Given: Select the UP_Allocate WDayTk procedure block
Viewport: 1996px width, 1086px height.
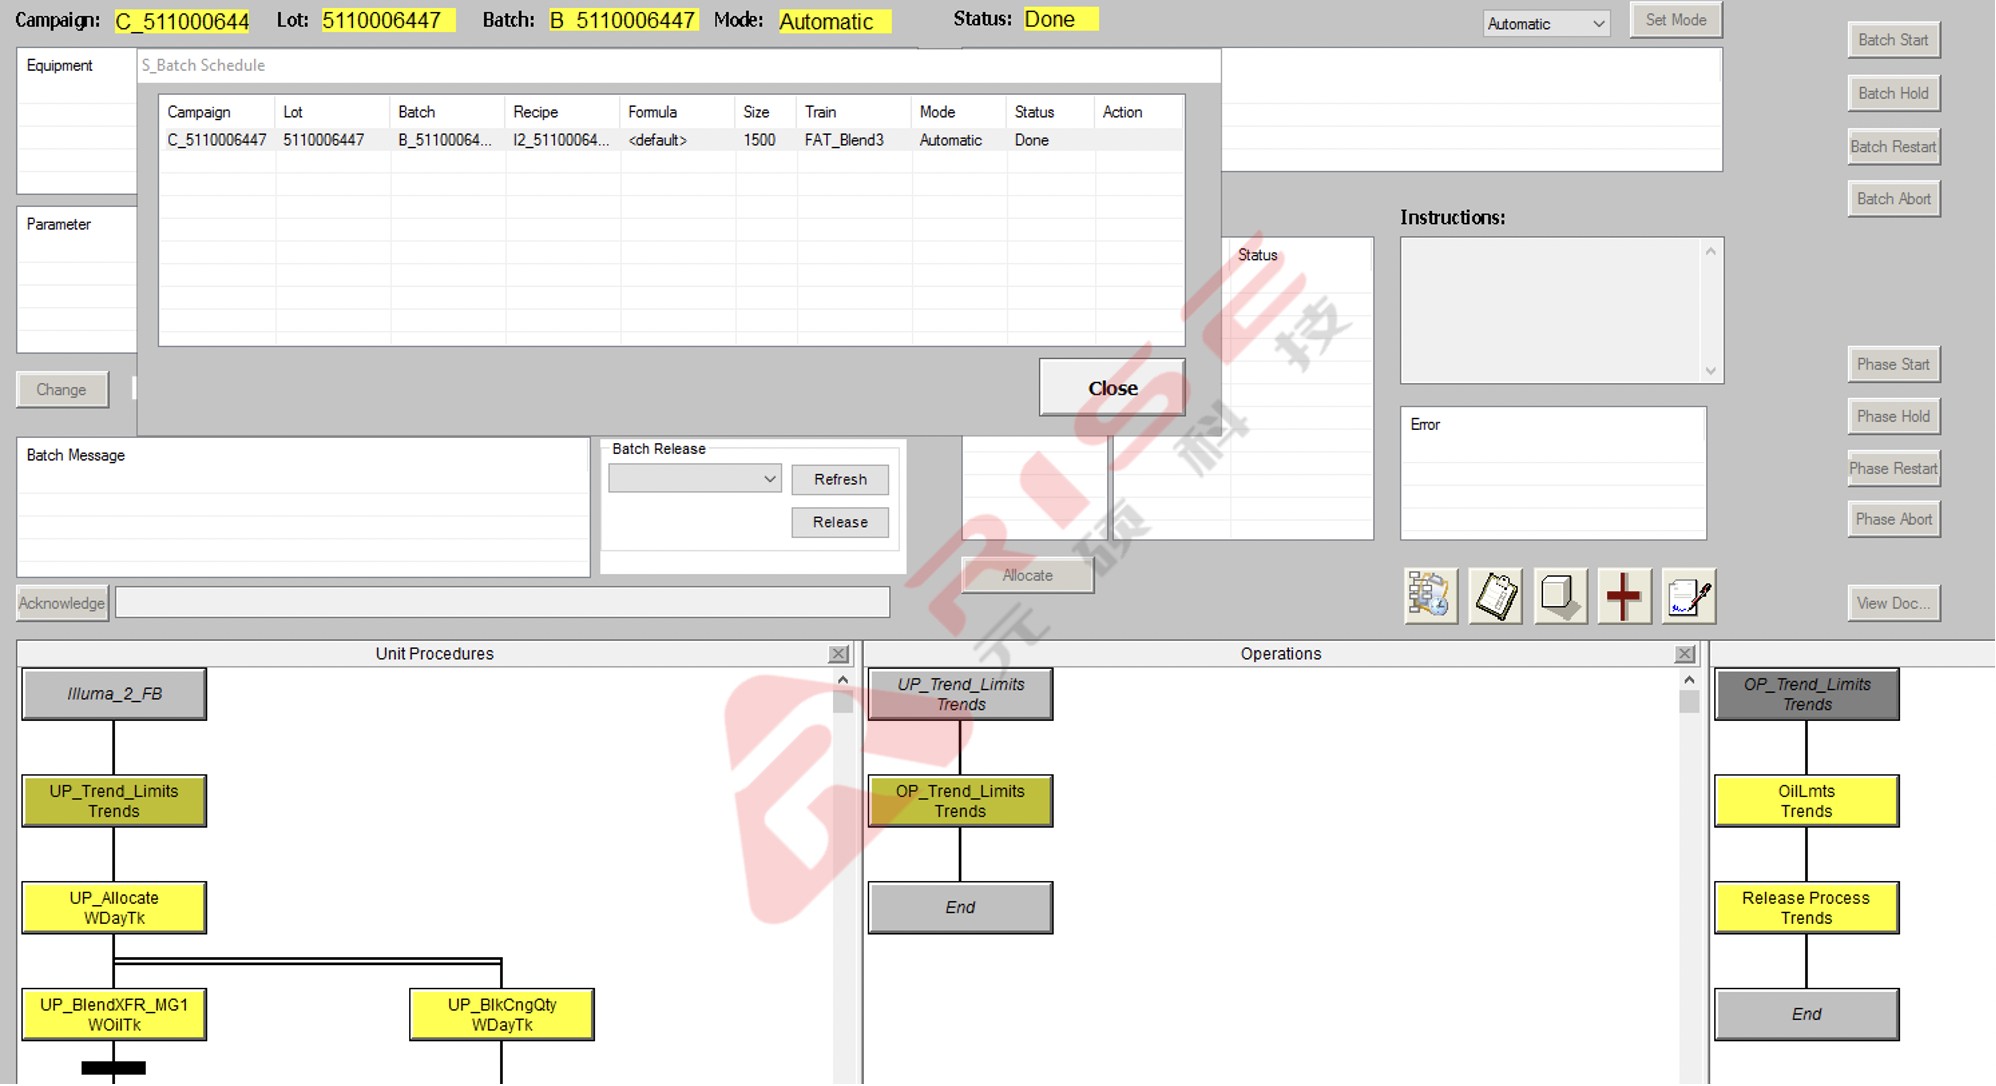Looking at the screenshot, I should click(114, 908).
